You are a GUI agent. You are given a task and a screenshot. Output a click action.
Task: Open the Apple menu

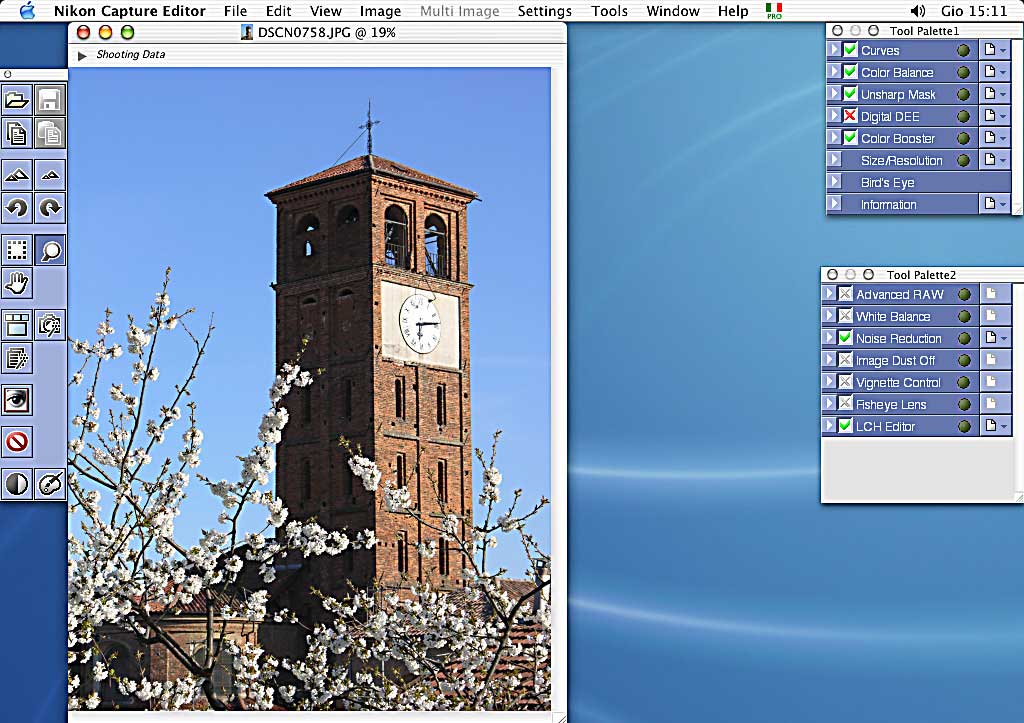point(27,10)
